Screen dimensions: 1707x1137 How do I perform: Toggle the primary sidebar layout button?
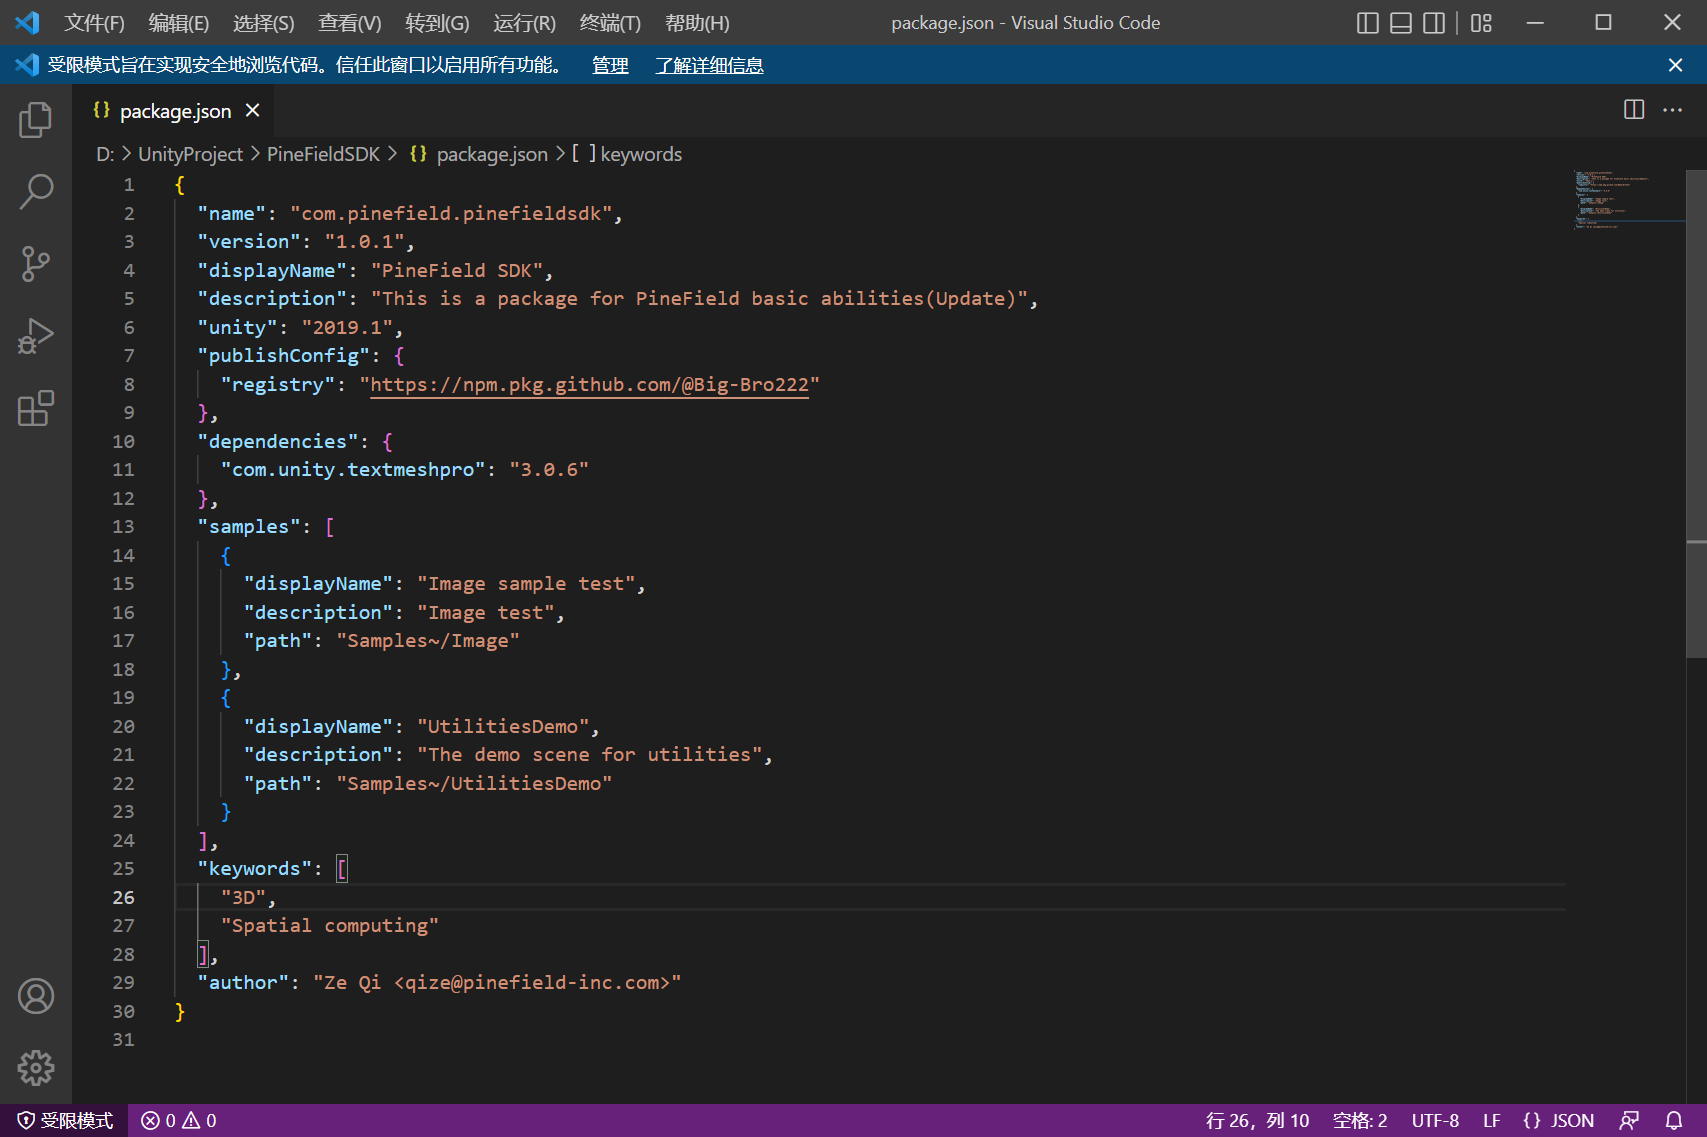(1368, 22)
